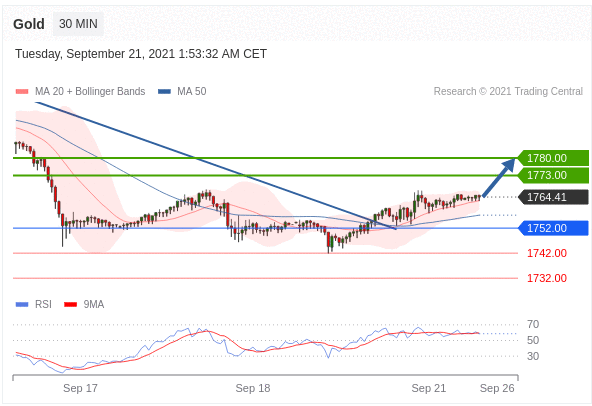The height and width of the screenshot is (406, 592).
Task: Click the blue RSI legend swatch
Action: pos(22,304)
